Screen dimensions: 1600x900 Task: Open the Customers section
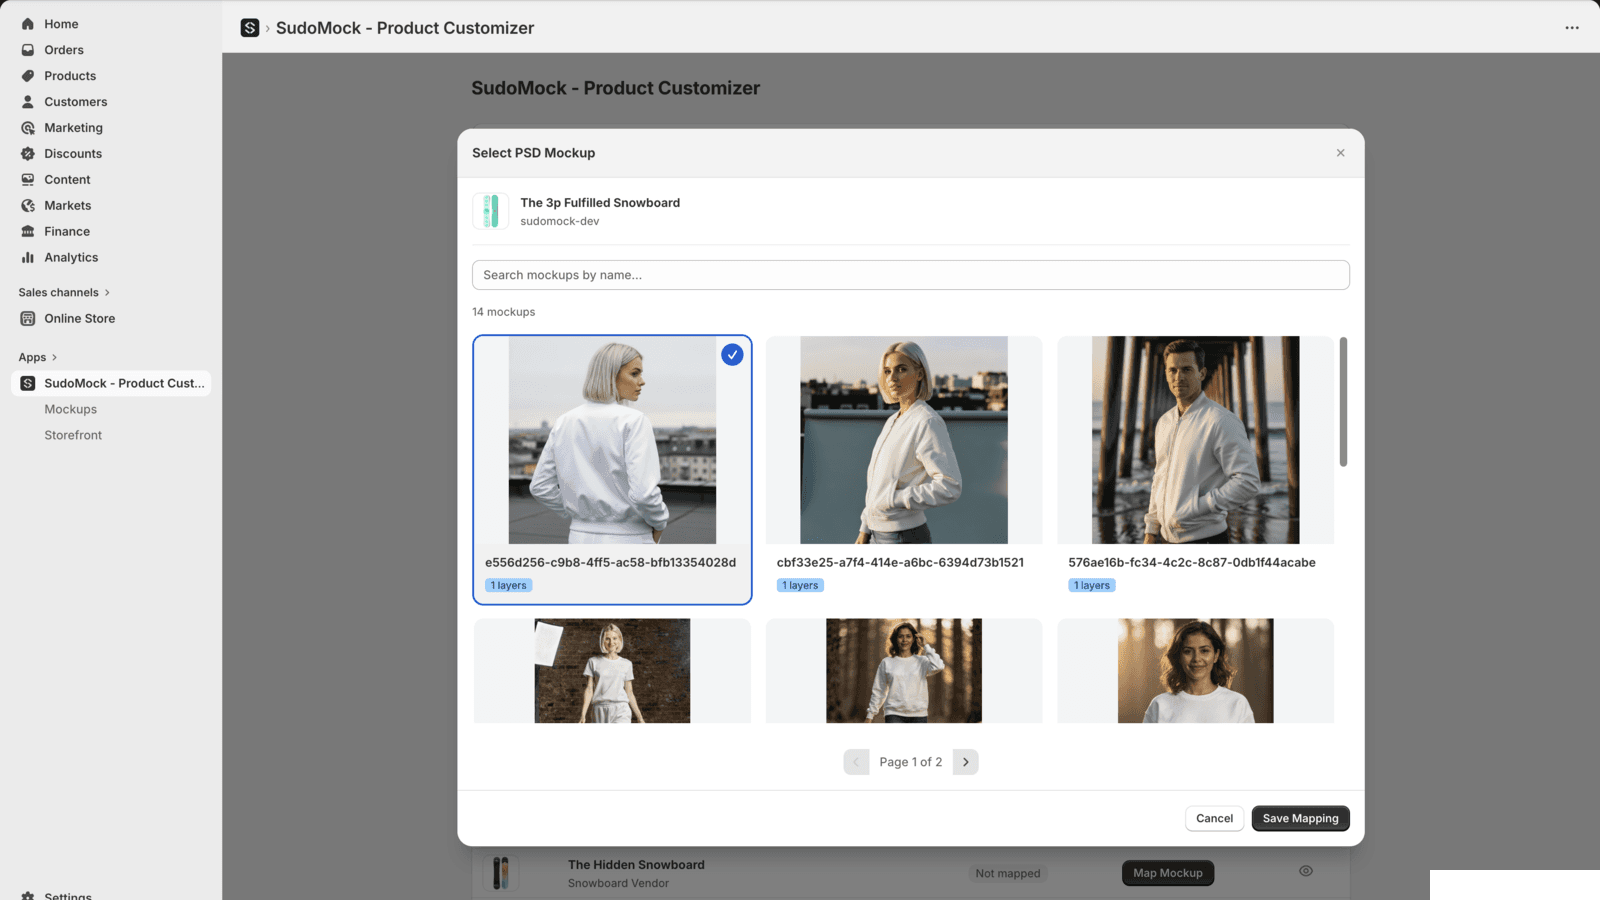pos(75,101)
